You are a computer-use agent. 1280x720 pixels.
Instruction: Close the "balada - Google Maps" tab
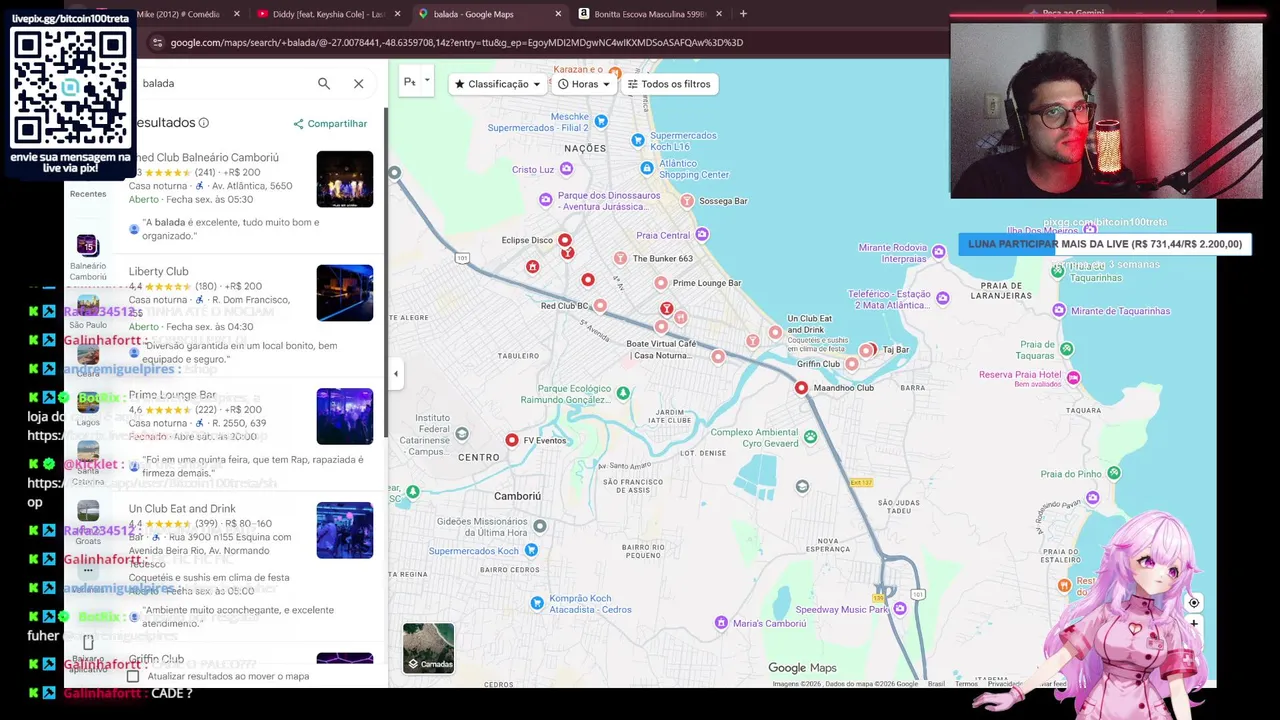coord(558,14)
